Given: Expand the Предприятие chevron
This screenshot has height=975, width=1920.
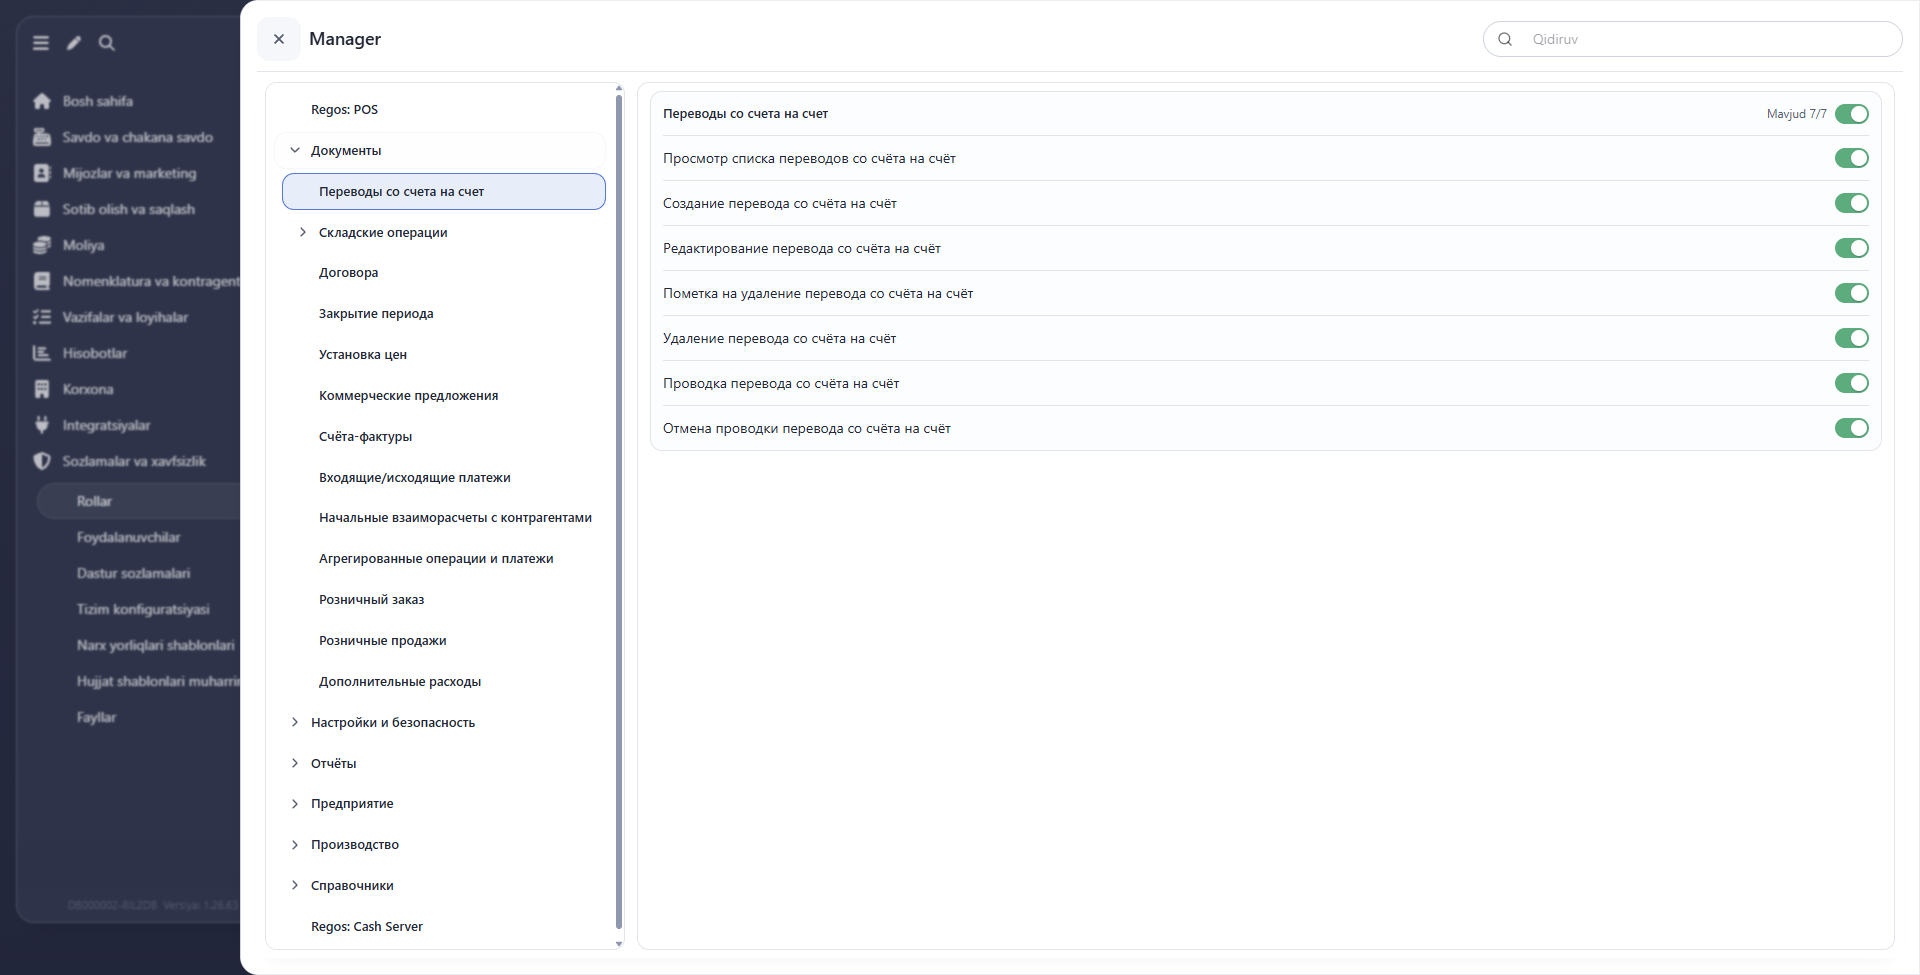Looking at the screenshot, I should [295, 804].
